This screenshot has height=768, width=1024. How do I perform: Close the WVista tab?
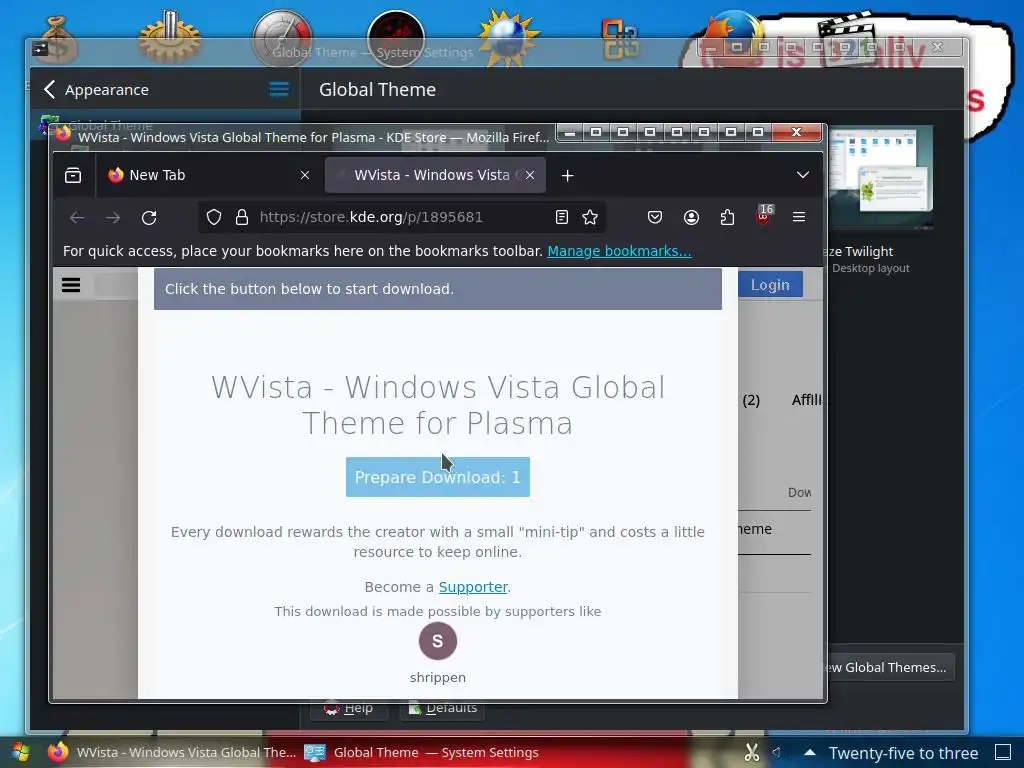[530, 175]
